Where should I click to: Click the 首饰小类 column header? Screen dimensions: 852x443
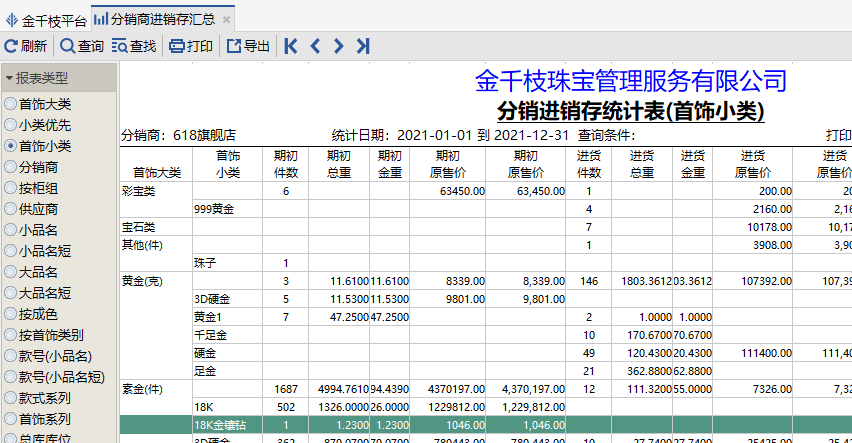228,164
